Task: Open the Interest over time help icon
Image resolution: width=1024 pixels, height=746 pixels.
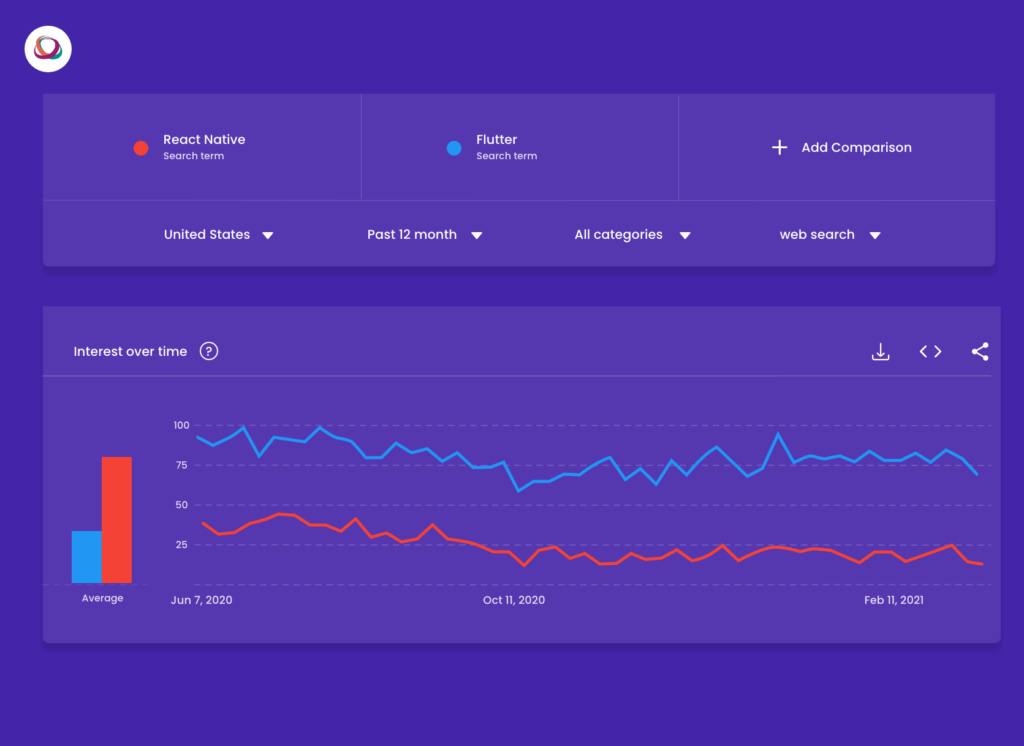Action: click(209, 351)
